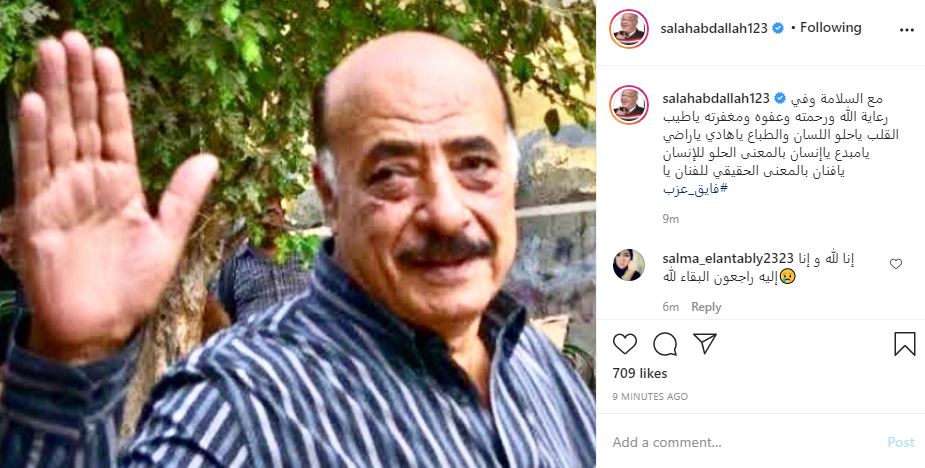This screenshot has width=925, height=468.
Task: Save post with the bookmark icon
Action: point(904,344)
